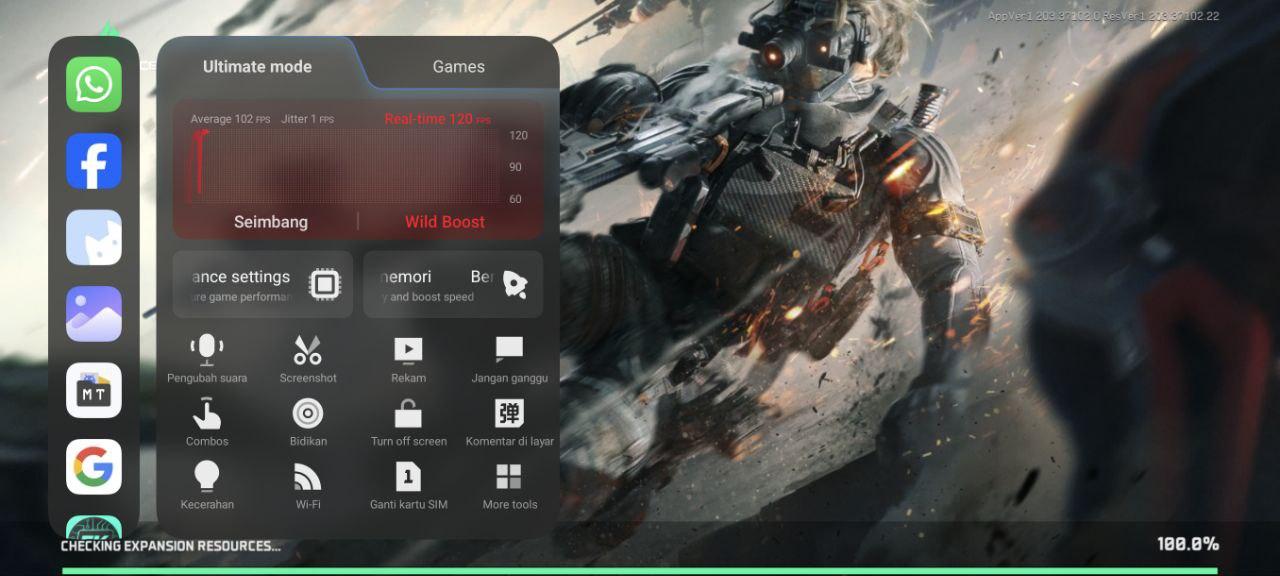Toggle the Wi-Fi tool
Viewport: 1280px width, 576px height.
(x=308, y=485)
